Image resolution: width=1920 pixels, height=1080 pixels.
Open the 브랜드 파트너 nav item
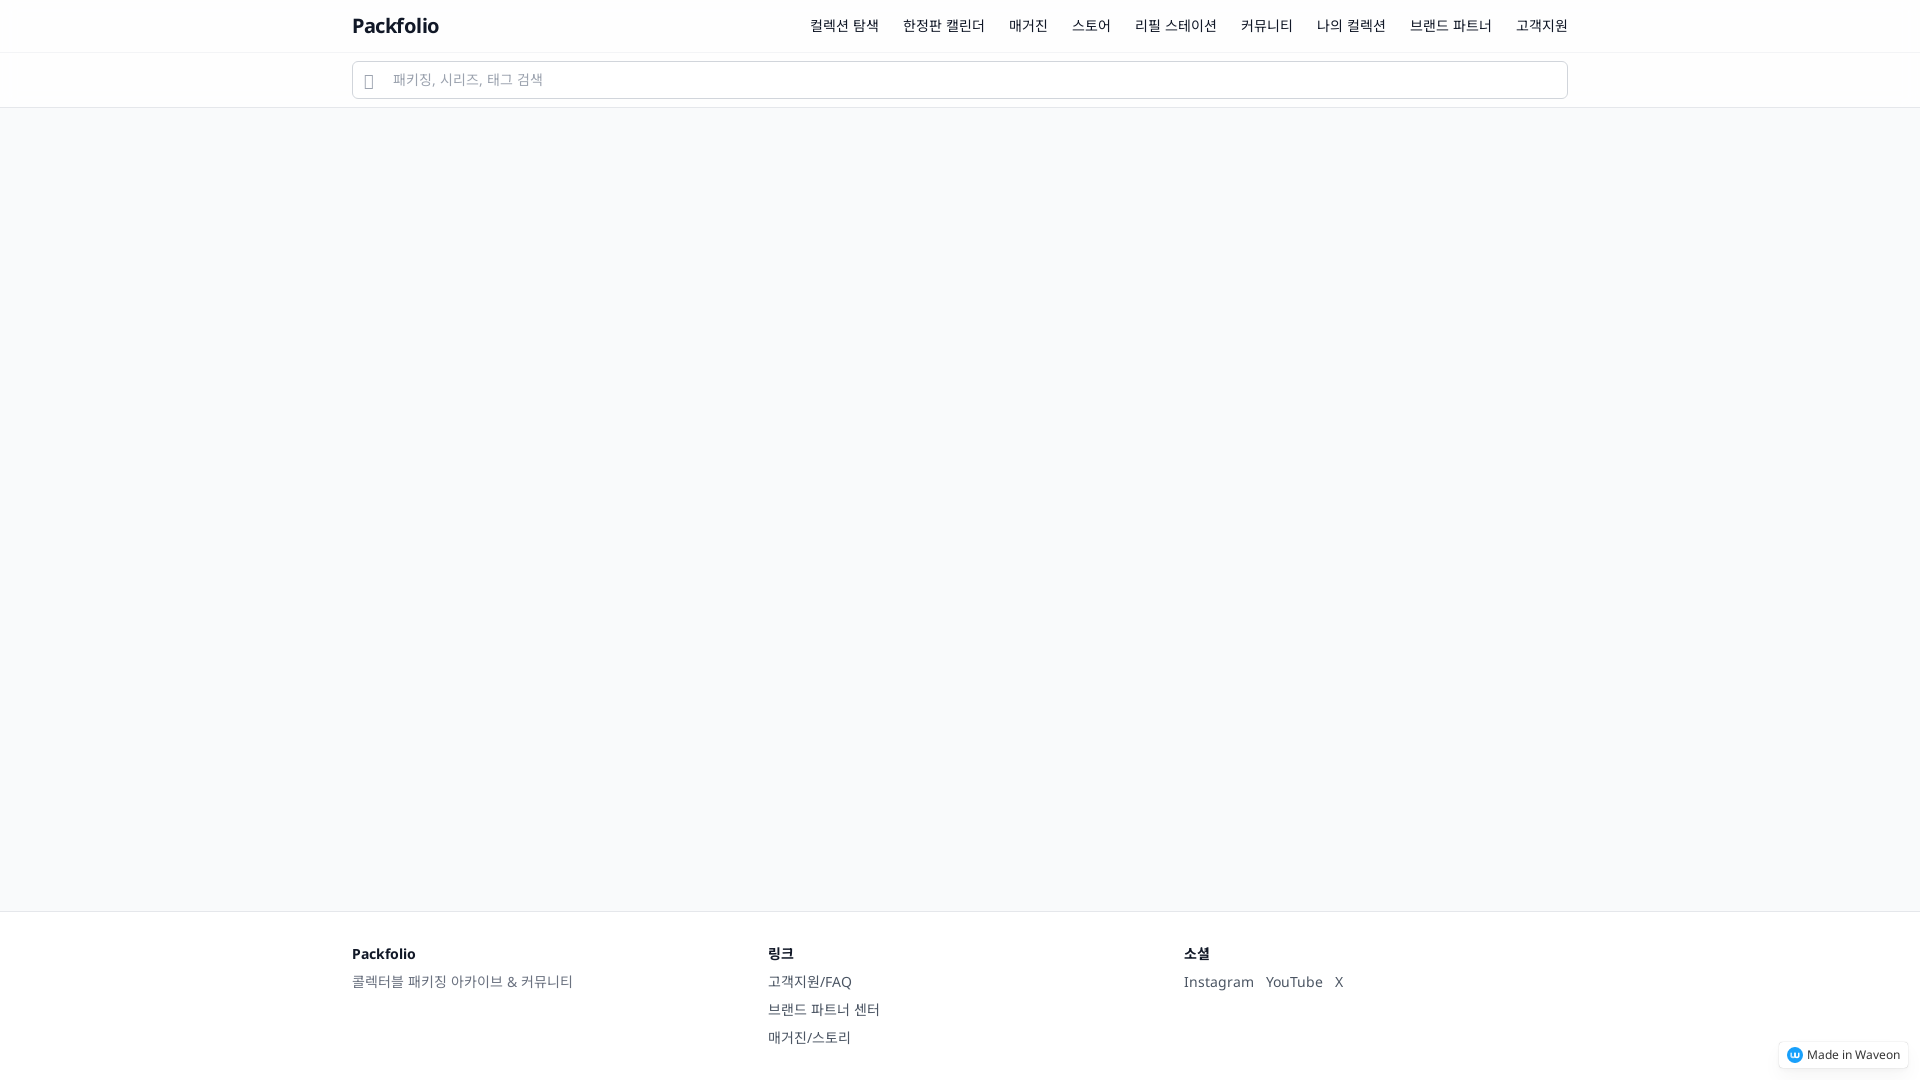[x=1450, y=26]
